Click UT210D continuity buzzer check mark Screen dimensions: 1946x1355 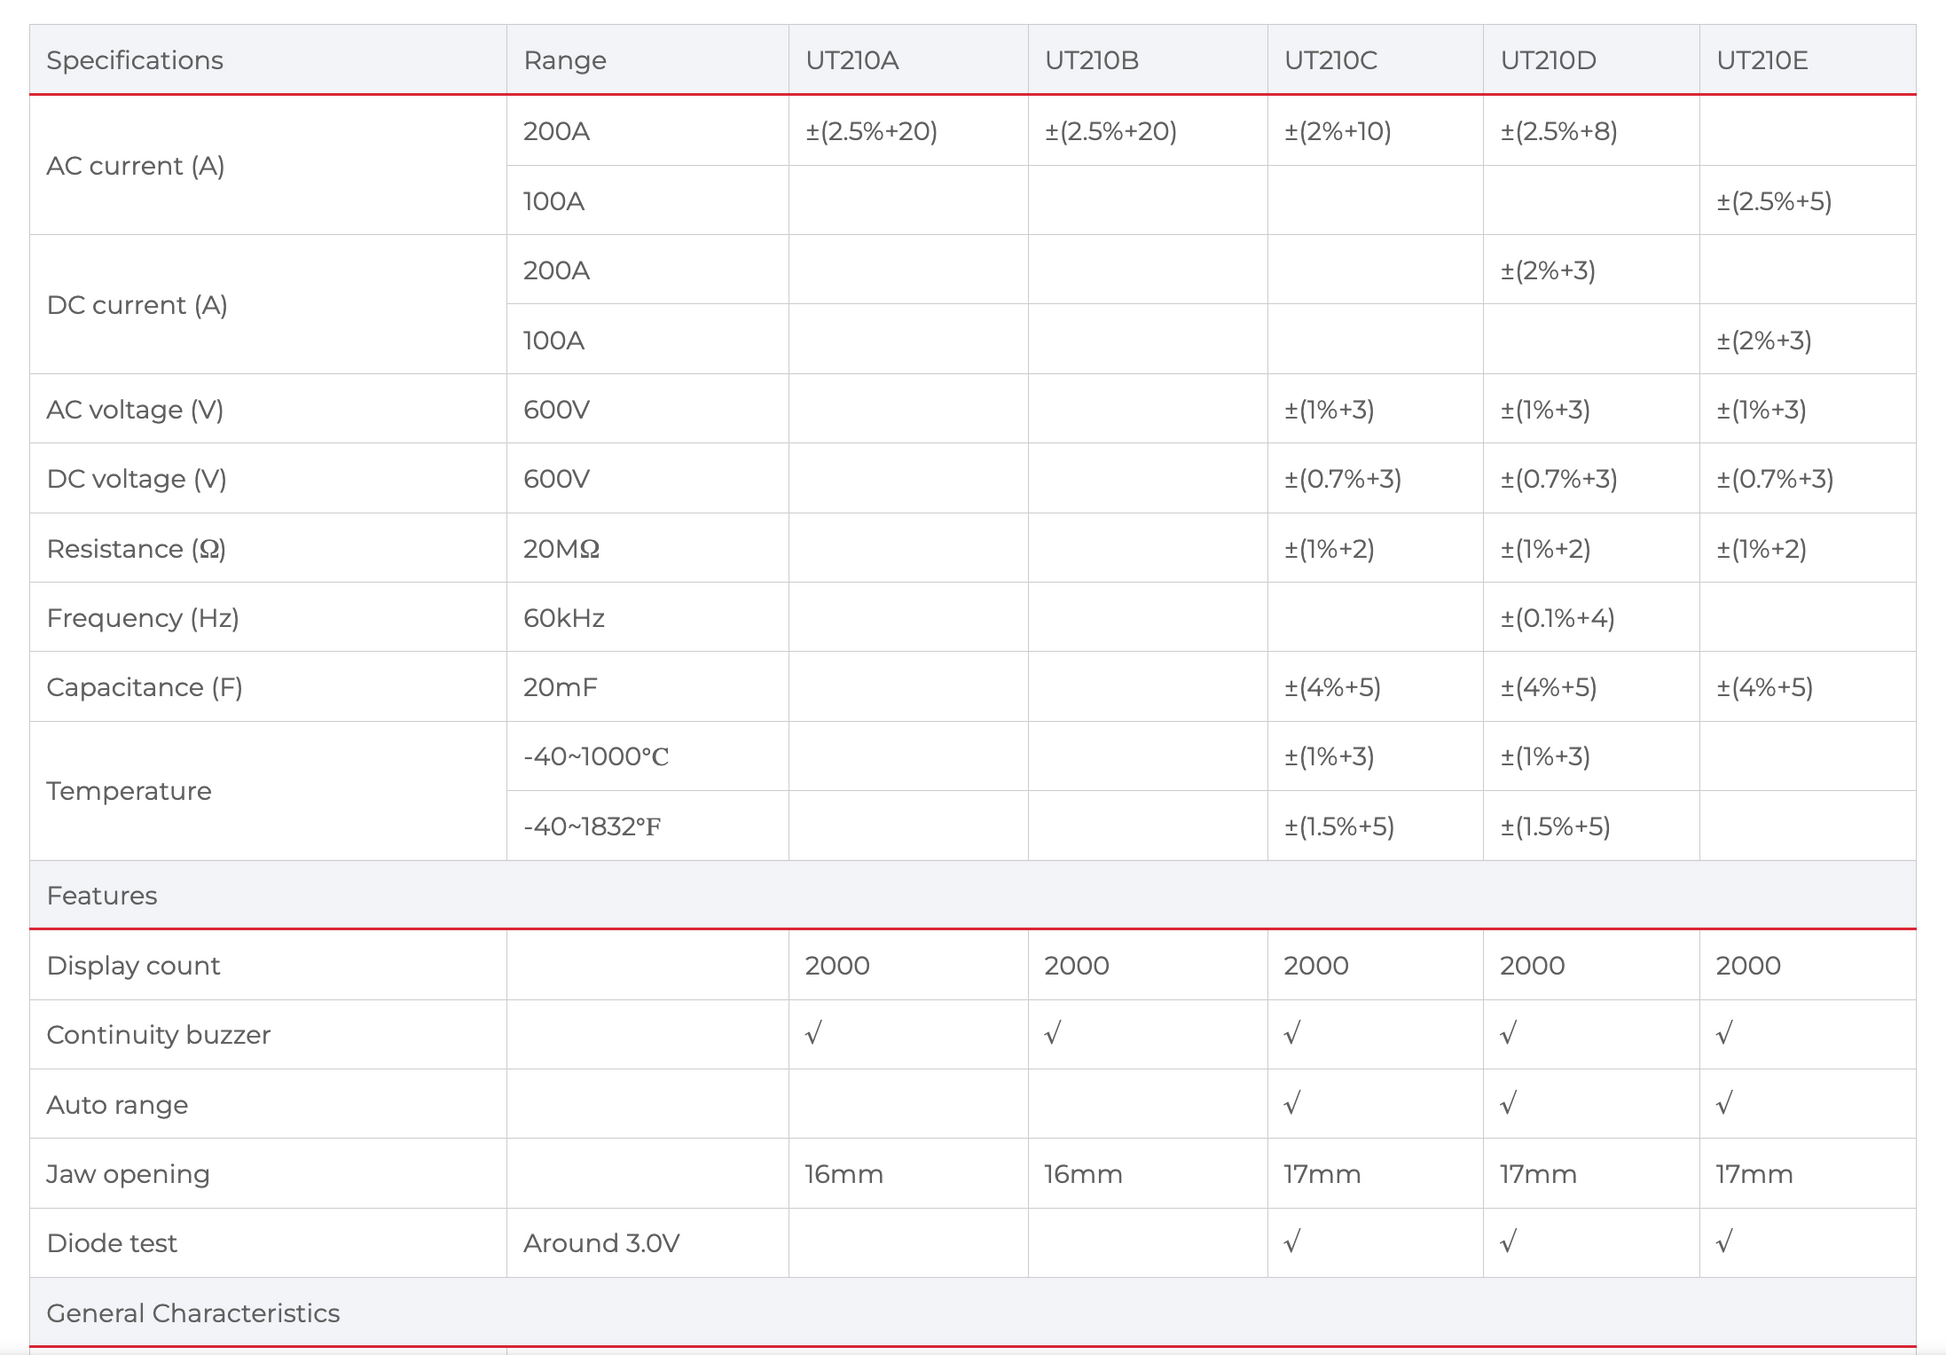pos(1509,1034)
